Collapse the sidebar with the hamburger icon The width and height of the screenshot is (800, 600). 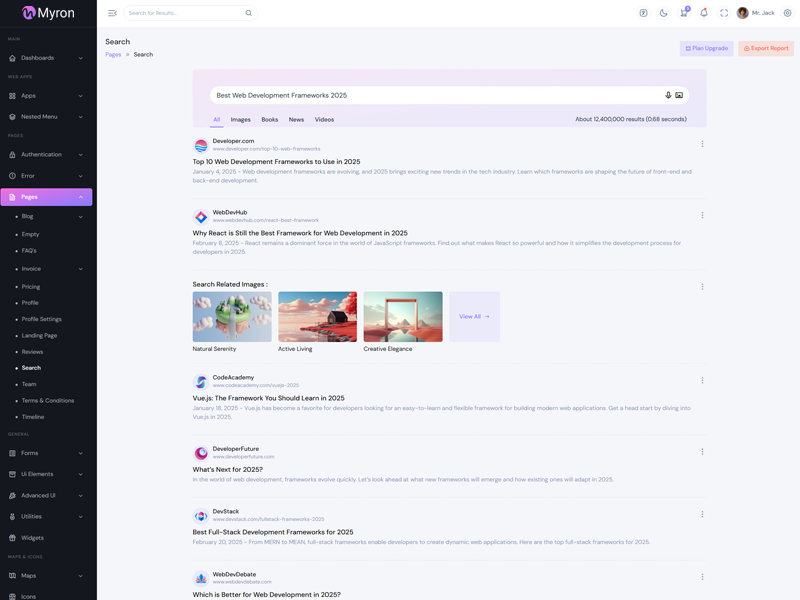[112, 13]
